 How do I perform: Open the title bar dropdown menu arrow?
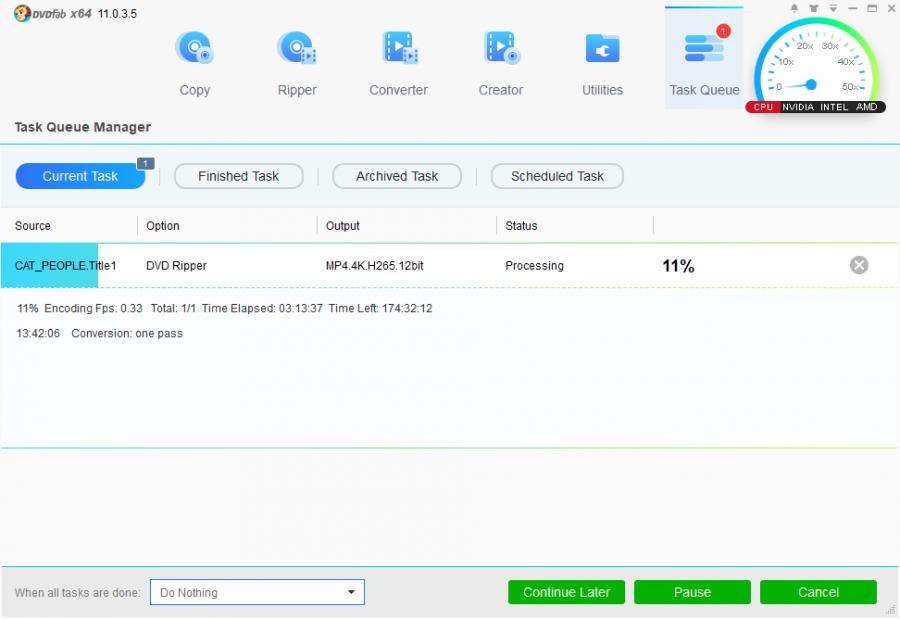pos(833,8)
